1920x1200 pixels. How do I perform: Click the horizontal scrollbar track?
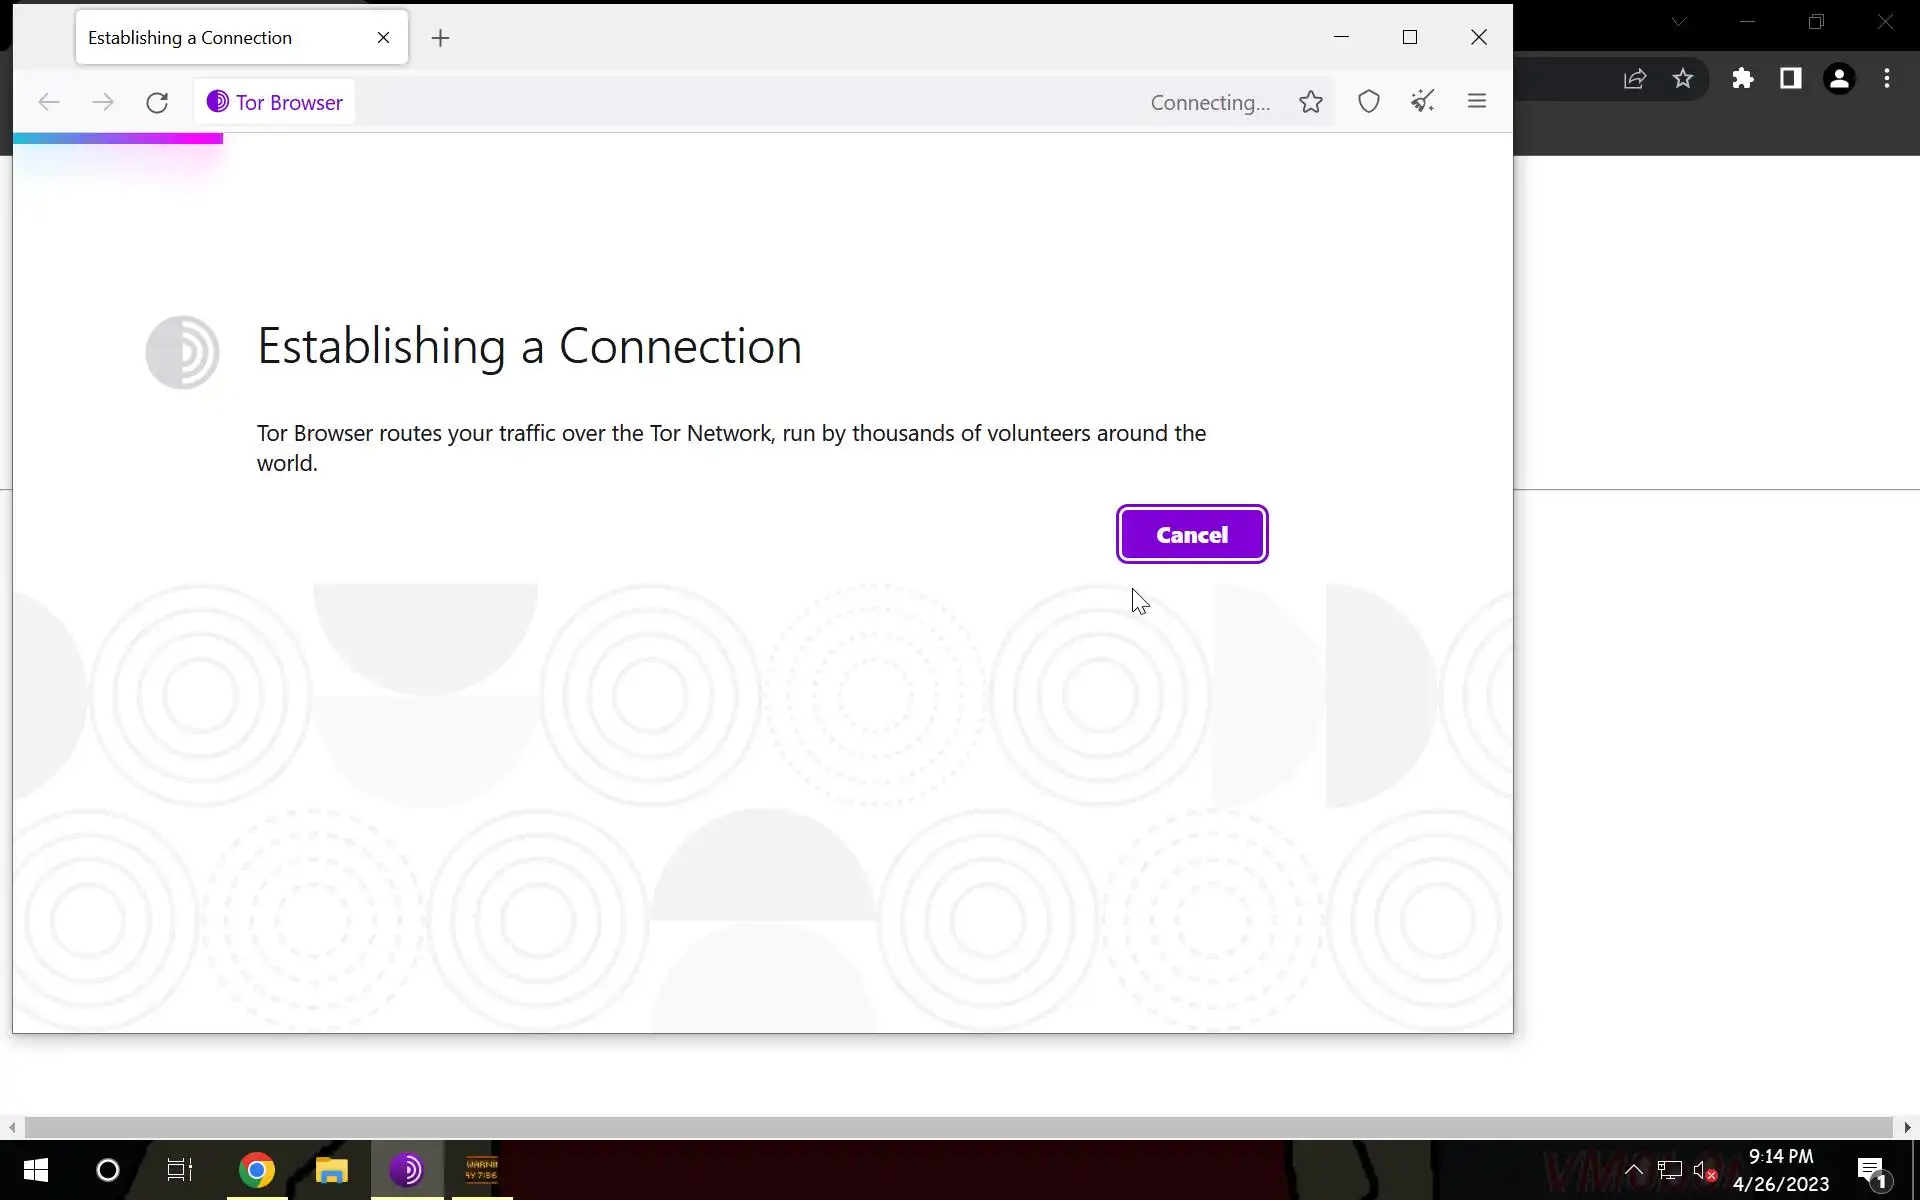point(958,1127)
